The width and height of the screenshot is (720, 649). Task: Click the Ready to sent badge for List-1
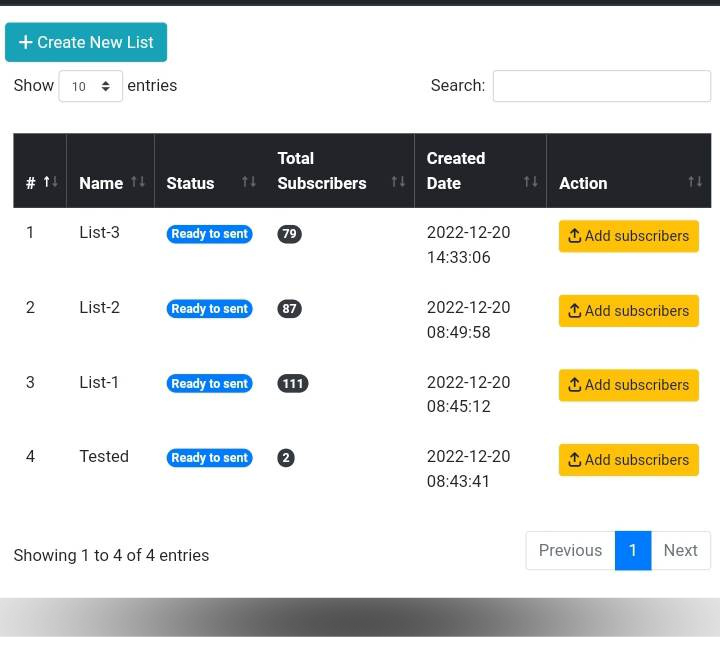[209, 384]
